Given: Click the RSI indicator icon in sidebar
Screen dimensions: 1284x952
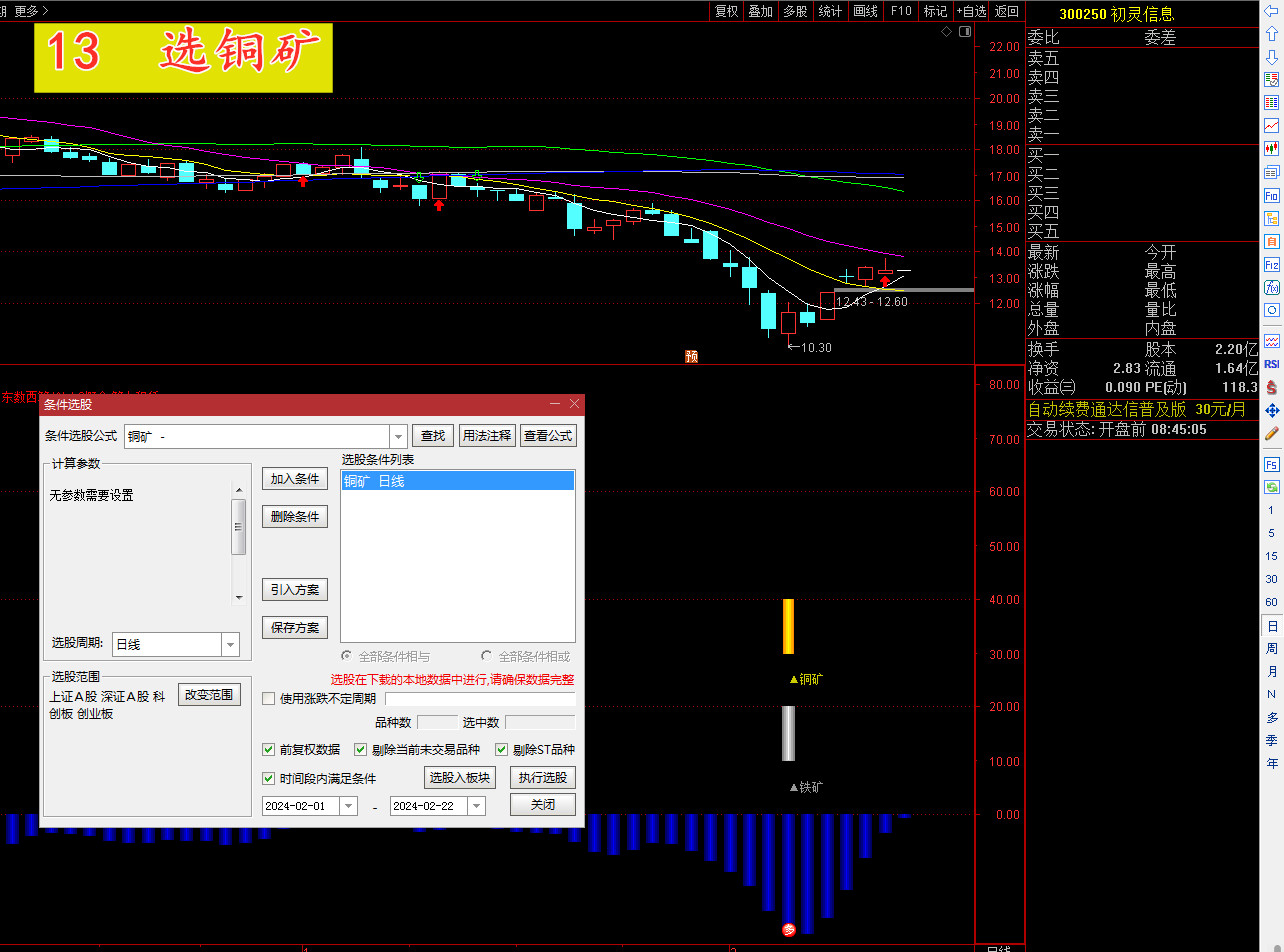Looking at the screenshot, I should coord(1272,364).
